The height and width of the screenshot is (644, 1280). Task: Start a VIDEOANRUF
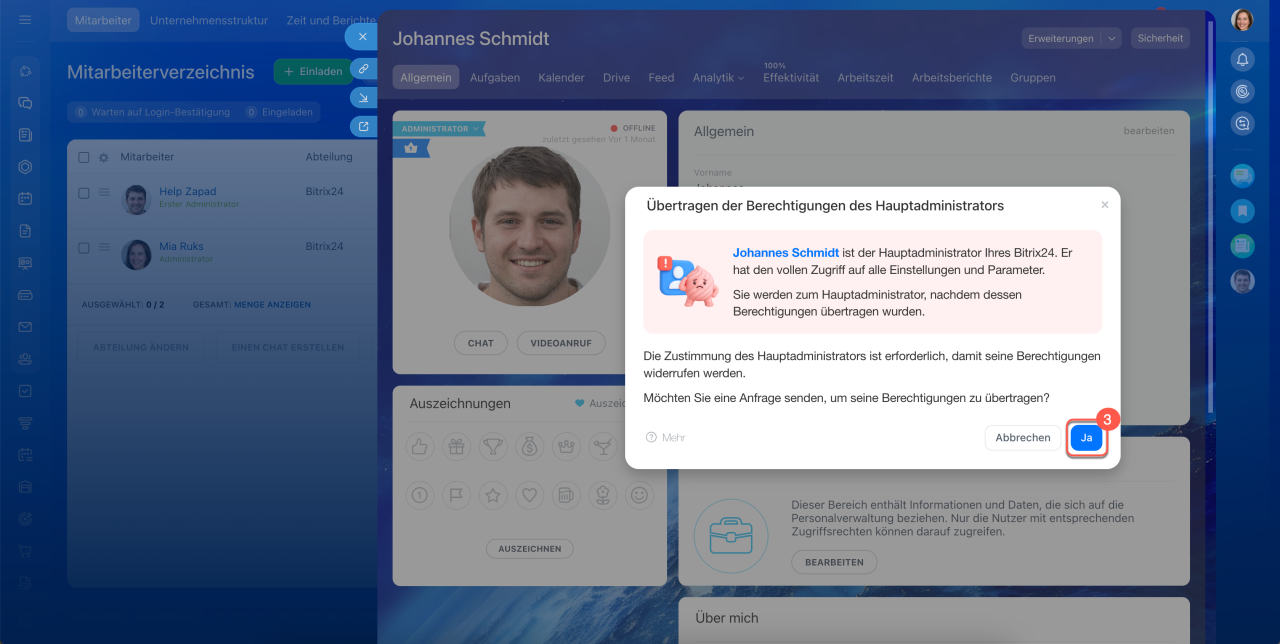tap(561, 343)
